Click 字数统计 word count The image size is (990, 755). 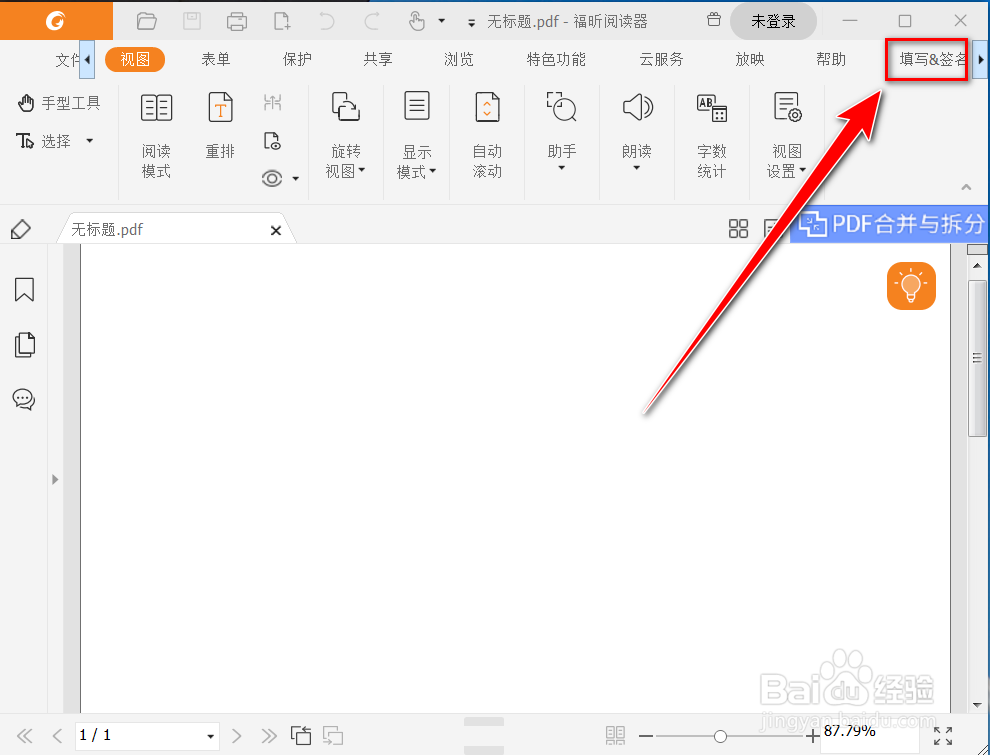click(x=712, y=136)
